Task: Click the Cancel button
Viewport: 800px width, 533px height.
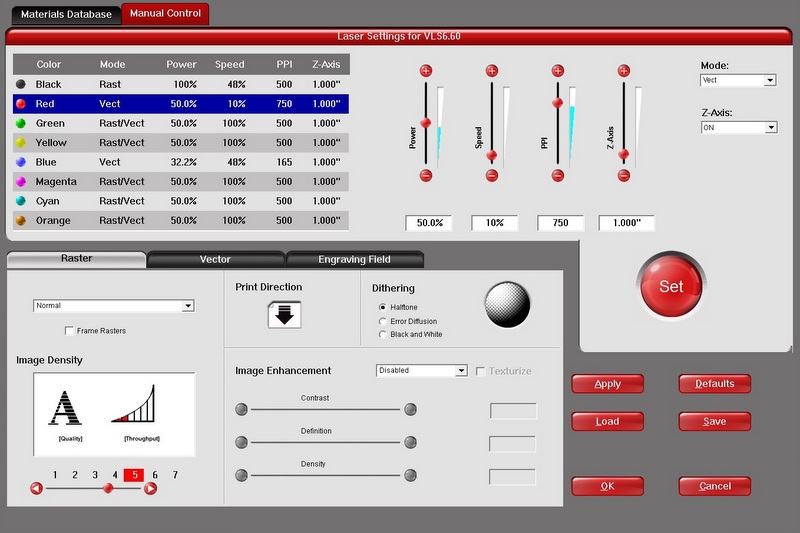Action: pos(714,486)
